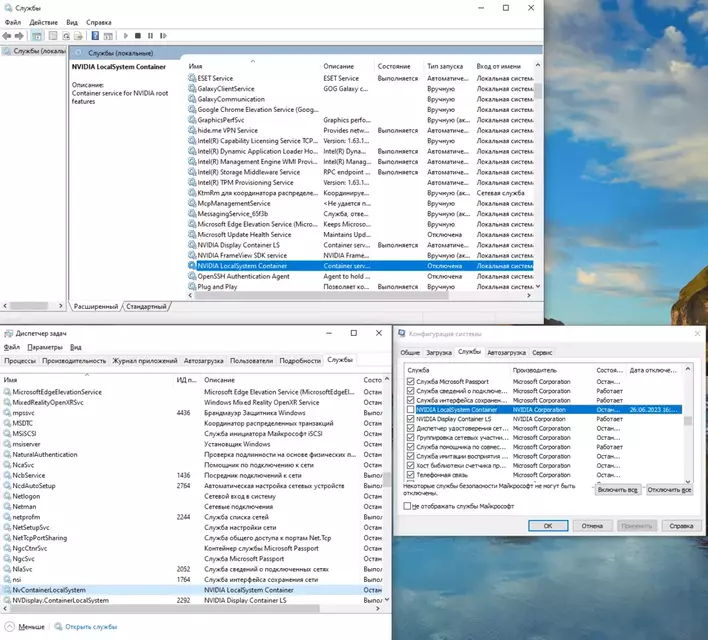Image resolution: width=708 pixels, height=640 pixels.
Task: Switch to Стандартный tab in Services
Action: 146,306
